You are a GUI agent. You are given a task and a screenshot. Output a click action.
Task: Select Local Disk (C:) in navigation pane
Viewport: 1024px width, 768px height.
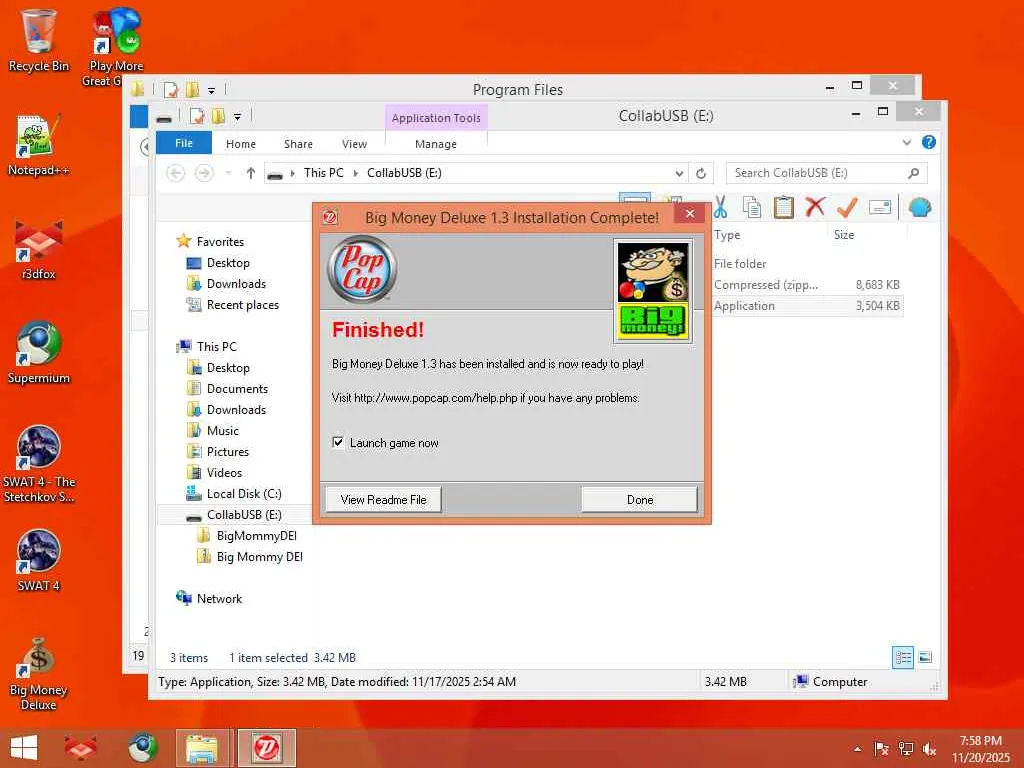(x=244, y=494)
